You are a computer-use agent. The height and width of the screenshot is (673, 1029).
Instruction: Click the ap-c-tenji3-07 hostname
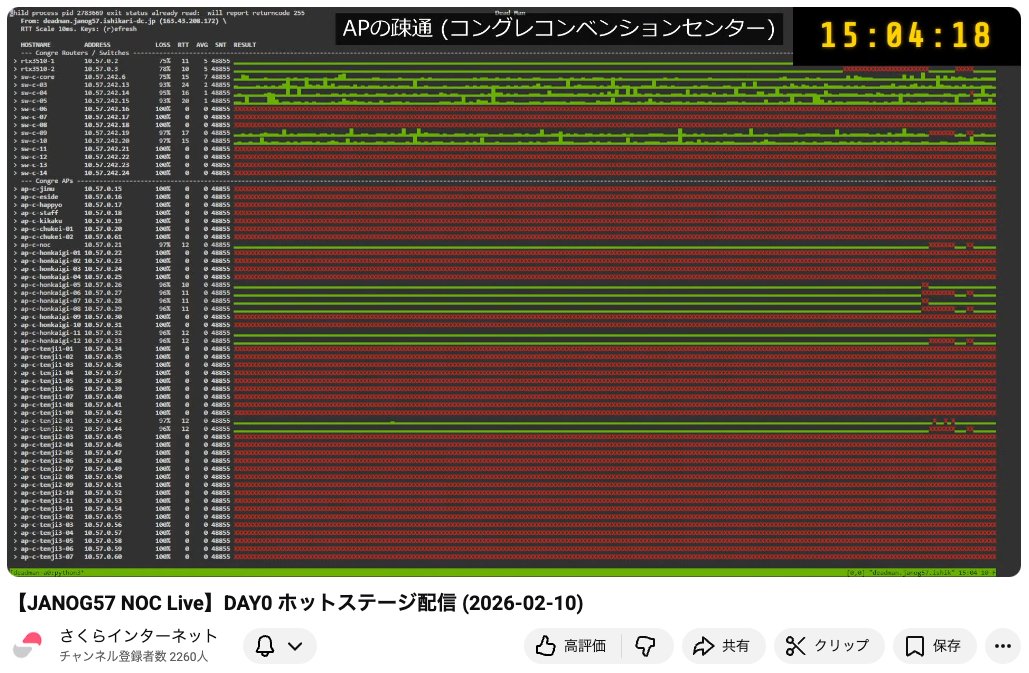(47, 557)
